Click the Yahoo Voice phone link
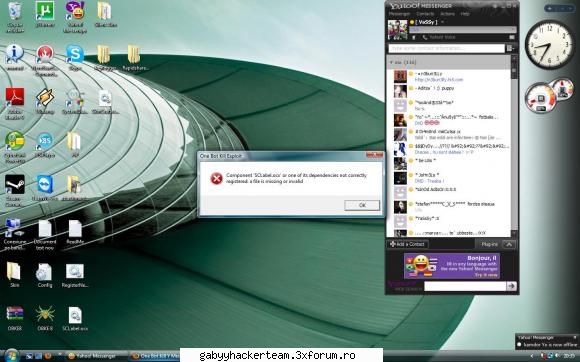The image size is (580, 362). [x=439, y=37]
